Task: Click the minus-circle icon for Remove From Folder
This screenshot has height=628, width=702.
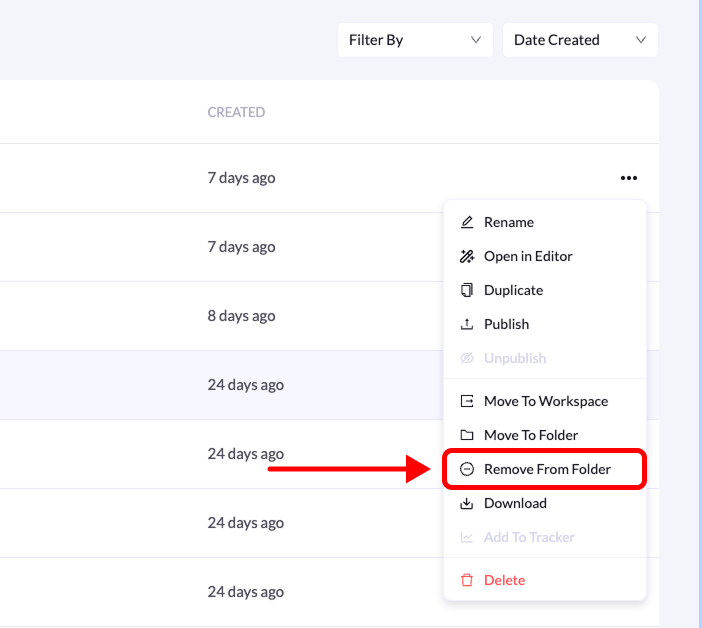Action: point(467,469)
